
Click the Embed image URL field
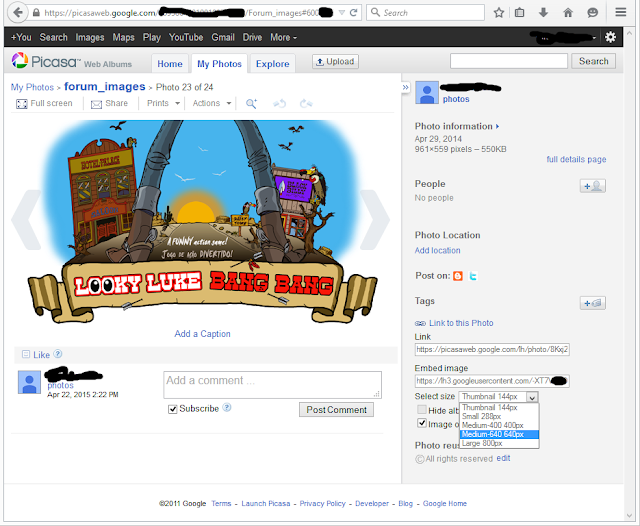tap(492, 381)
